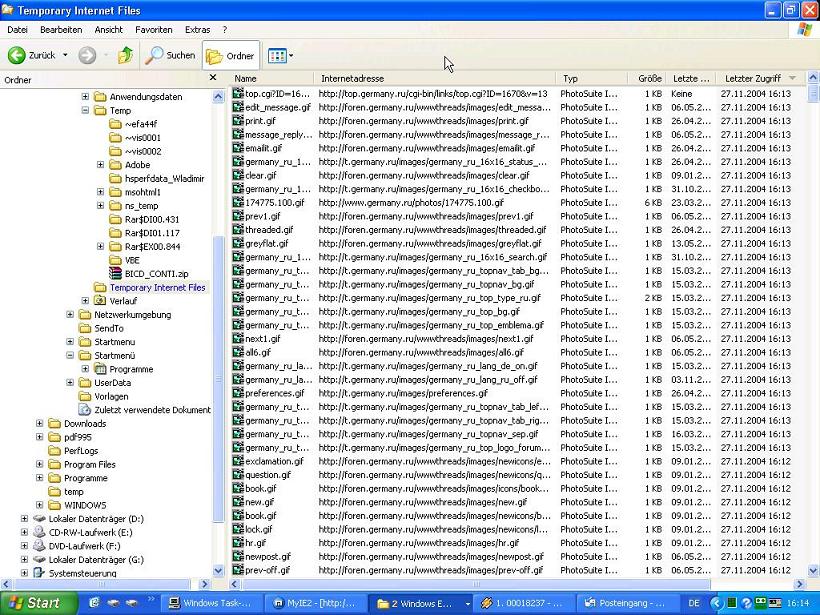Select the CD-RW-Laufwerk (E:) drive icon

[39, 532]
